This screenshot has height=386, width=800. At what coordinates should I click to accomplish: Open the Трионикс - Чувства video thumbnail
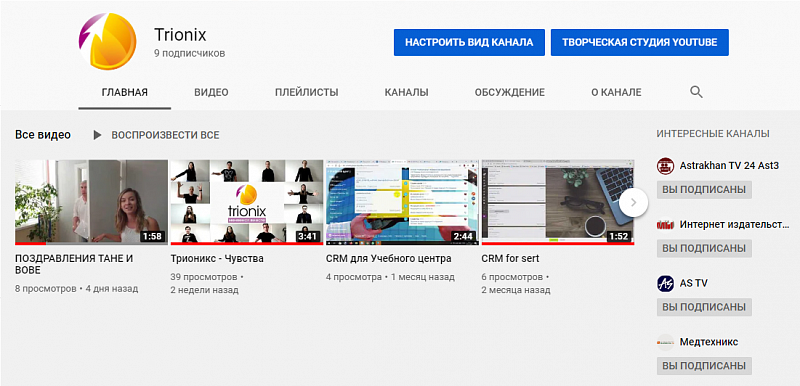click(247, 202)
